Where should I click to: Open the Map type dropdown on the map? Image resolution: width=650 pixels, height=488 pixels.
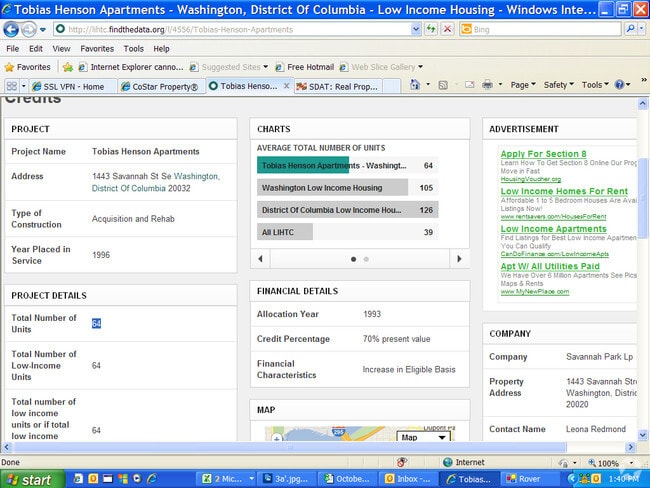pyautogui.click(x=424, y=437)
